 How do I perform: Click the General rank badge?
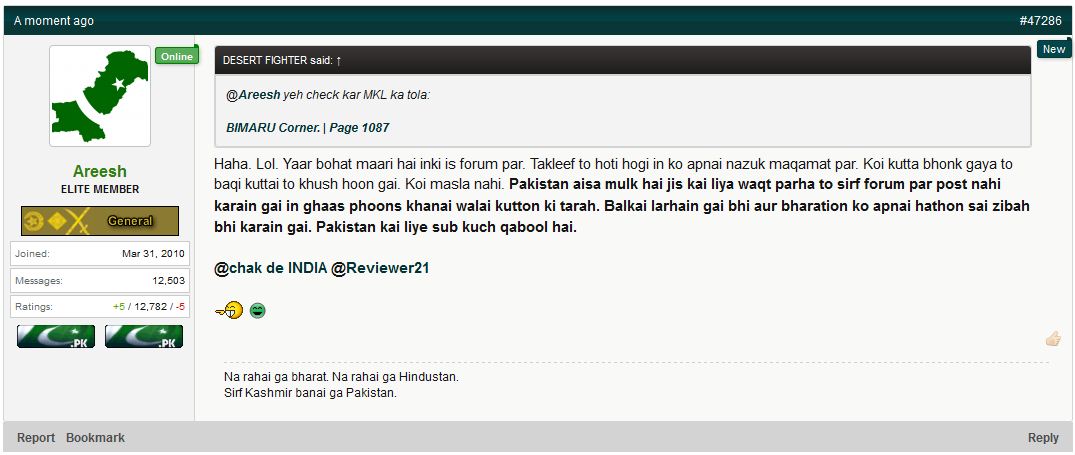tap(100, 221)
